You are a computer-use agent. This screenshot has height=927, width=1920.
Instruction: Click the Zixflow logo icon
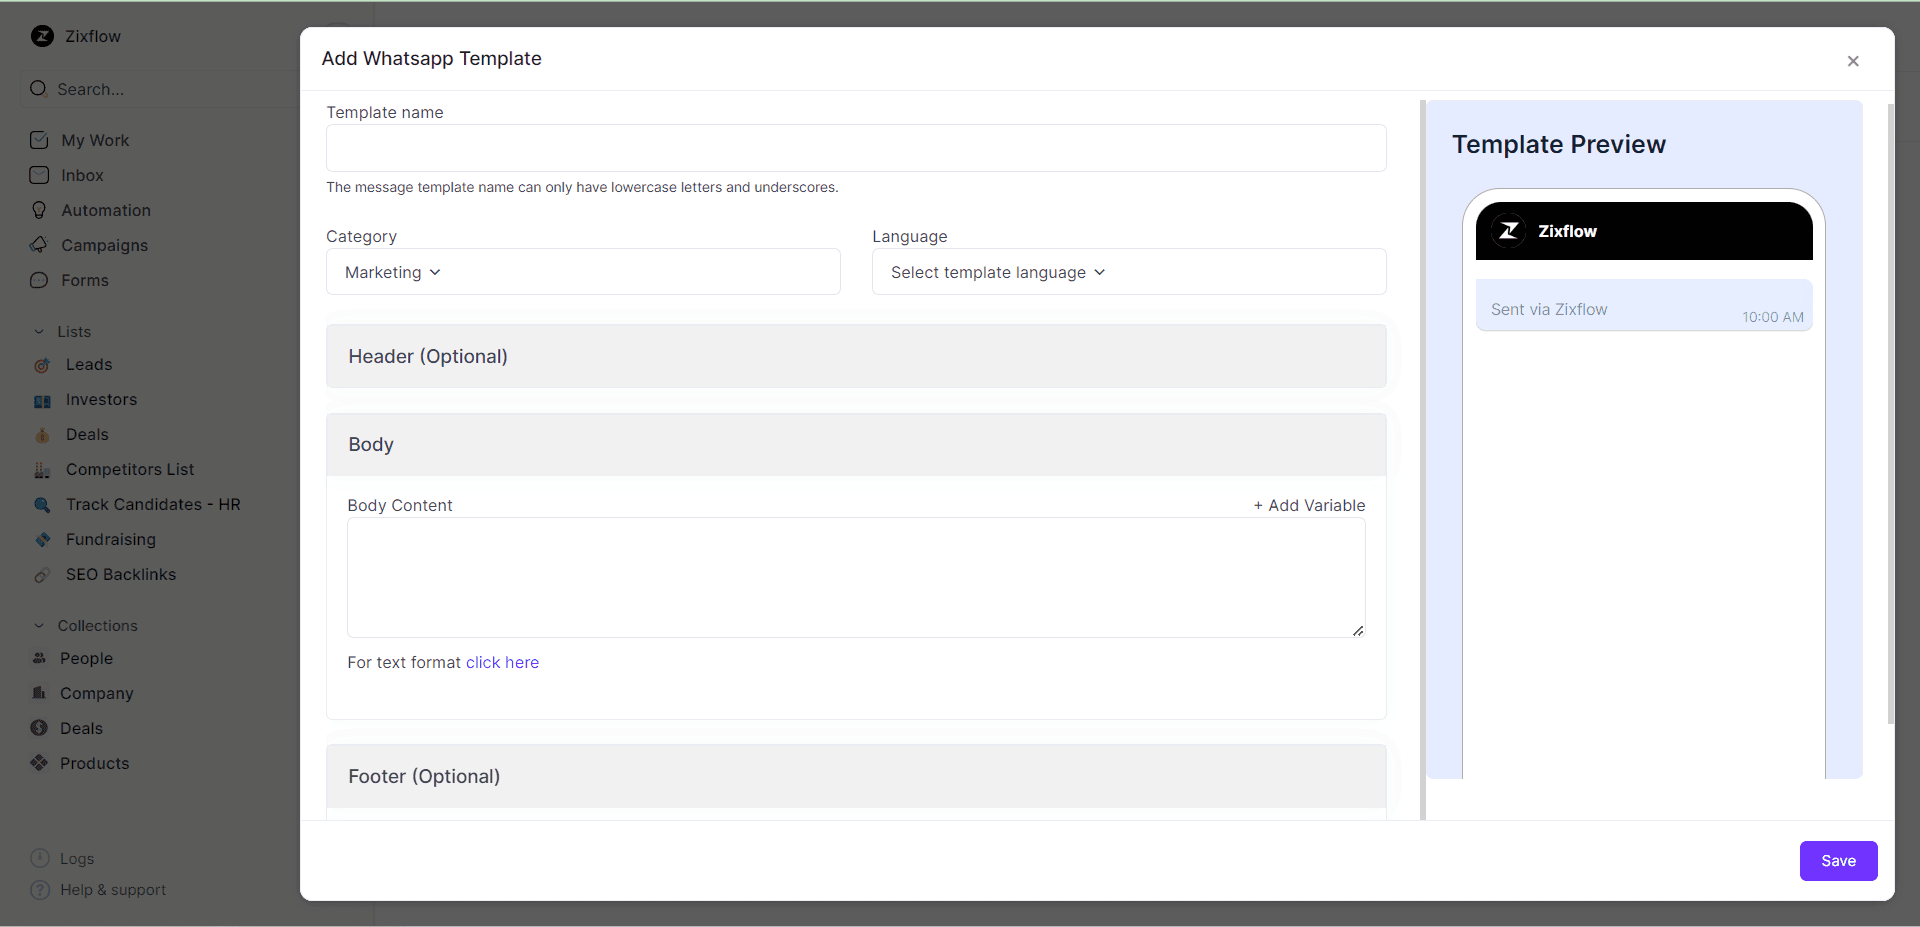[x=41, y=36]
